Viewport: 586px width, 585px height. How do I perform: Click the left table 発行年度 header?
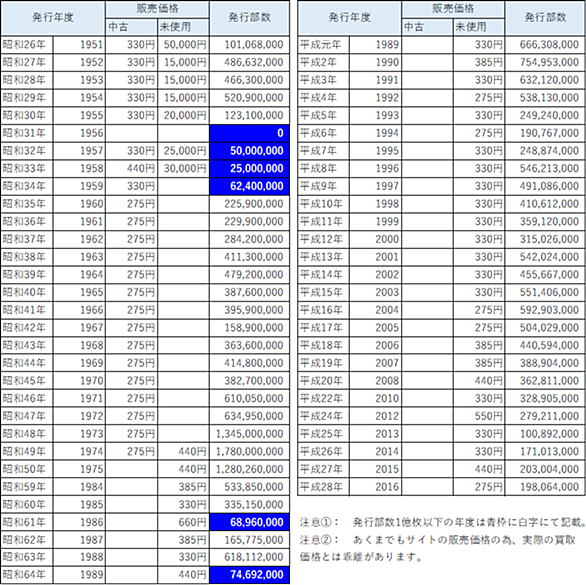coord(53,18)
